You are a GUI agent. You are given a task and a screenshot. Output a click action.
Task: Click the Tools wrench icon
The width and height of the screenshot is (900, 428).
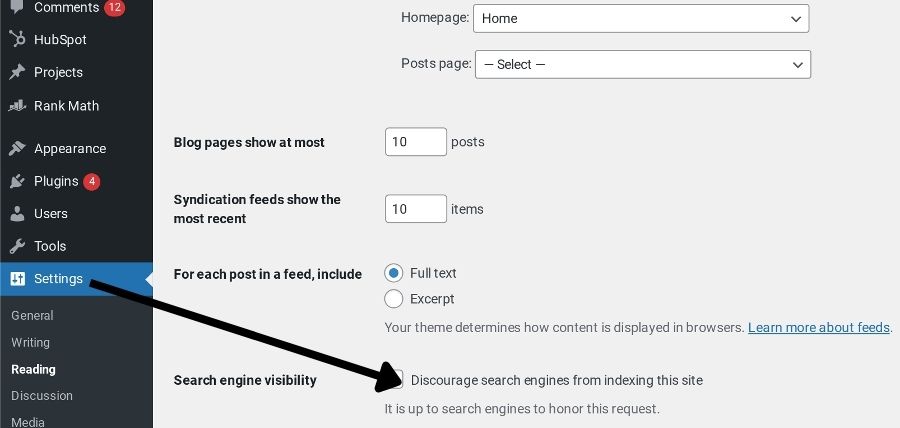pyautogui.click(x=17, y=246)
